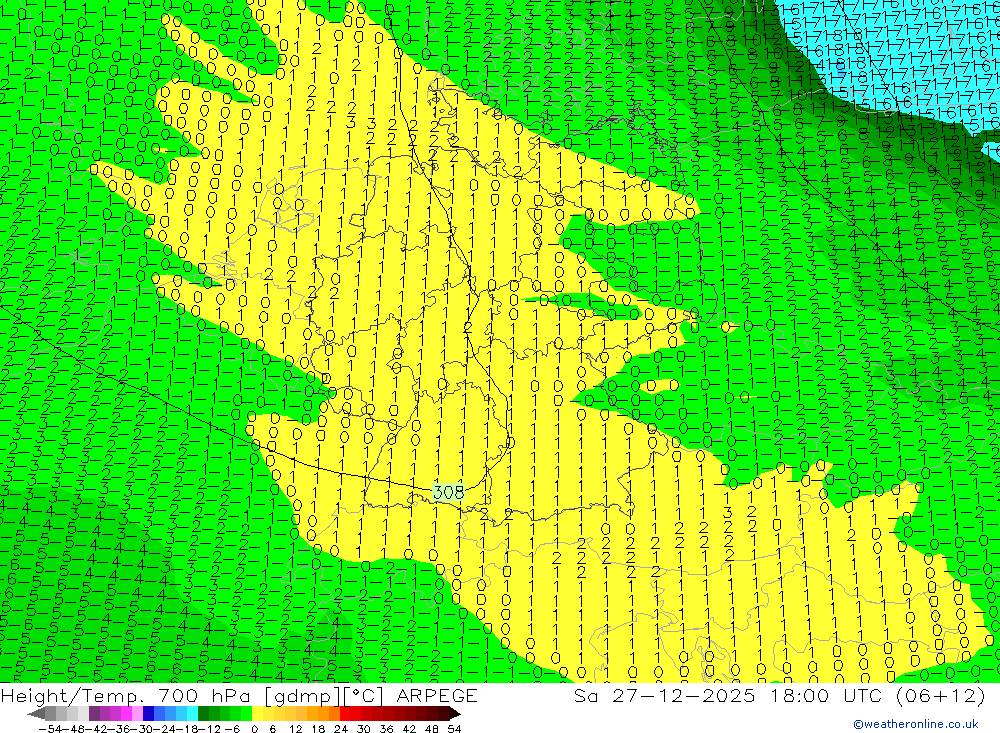This screenshot has height=733, width=1000.
Task: Click the dark maroon right arrow end of legend
Action: 455,714
